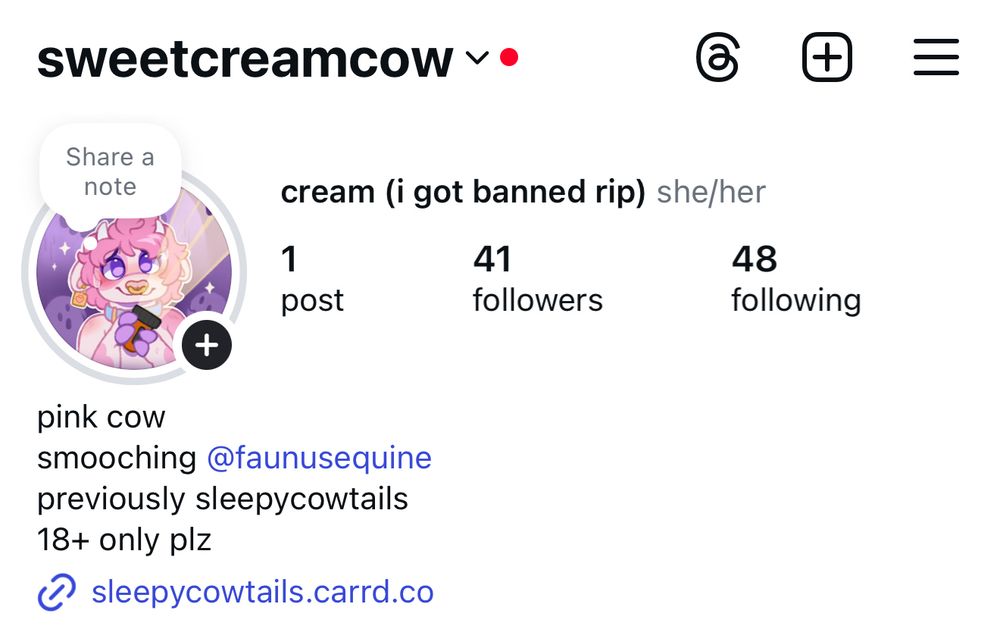Tap the she/her pronouns label
The height and width of the screenshot is (633, 1000).
coord(711,191)
